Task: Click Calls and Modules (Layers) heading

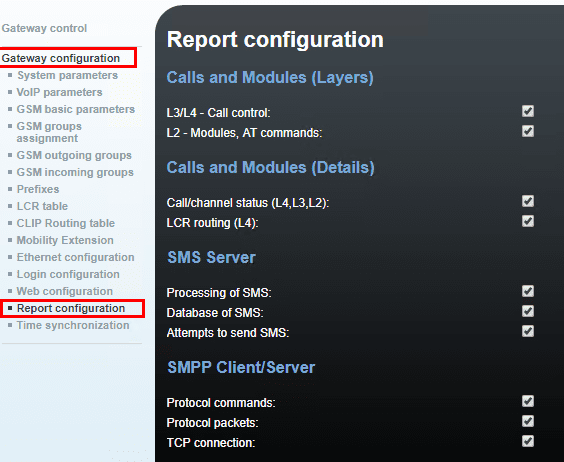Action: (x=270, y=78)
